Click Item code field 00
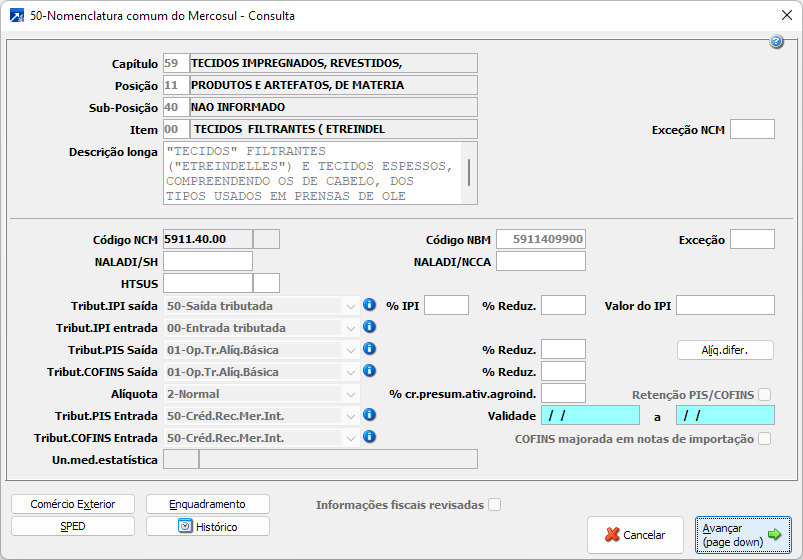Viewport: 803px width, 560px height. click(x=176, y=129)
